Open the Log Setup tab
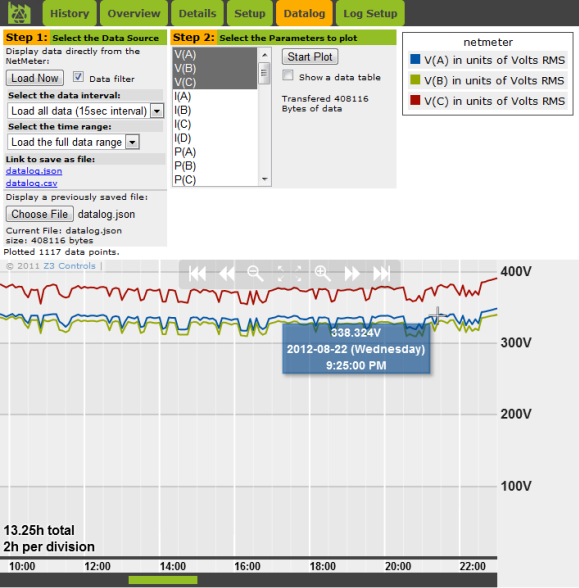 click(x=370, y=14)
